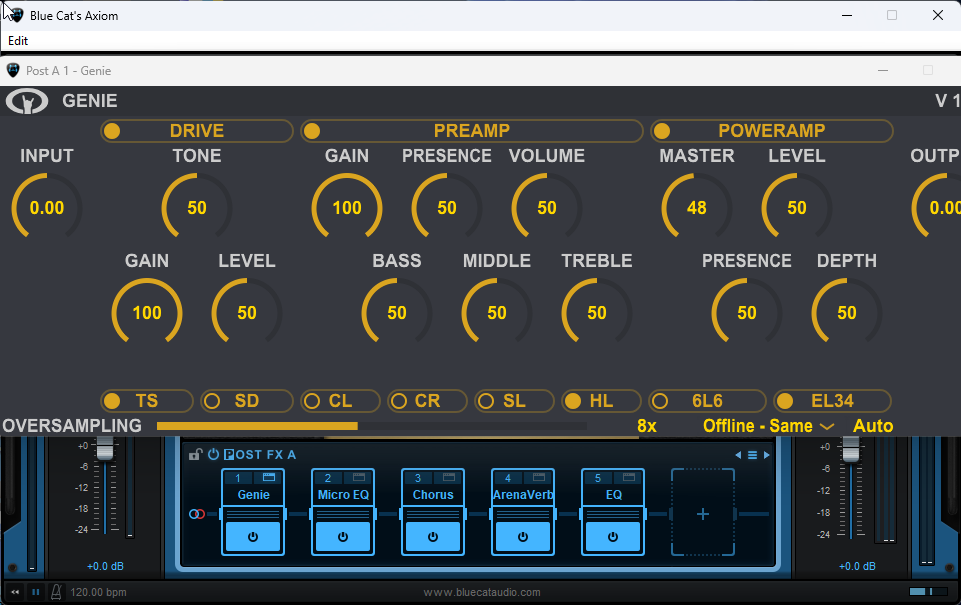Go to previous preset arrow in Post FX A
The width and height of the screenshot is (961, 605).
[738, 455]
